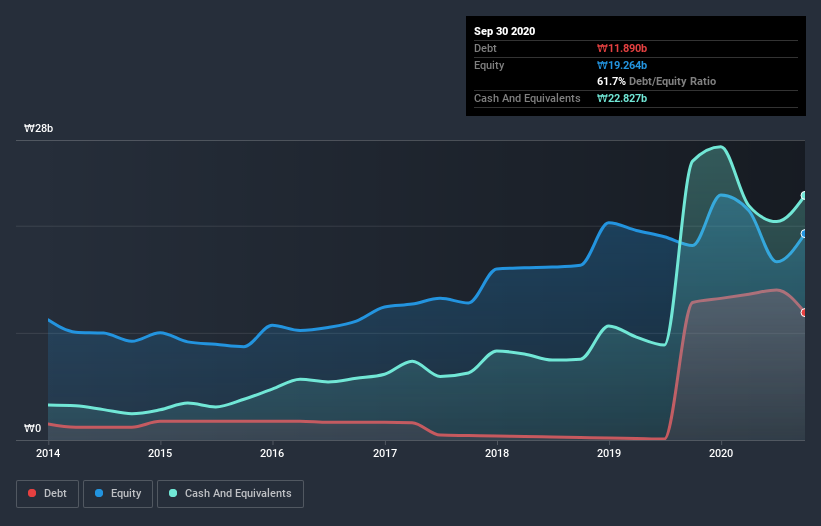This screenshot has width=821, height=526.
Task: Toggle Cash And Equivalents legend button
Action: tap(230, 494)
